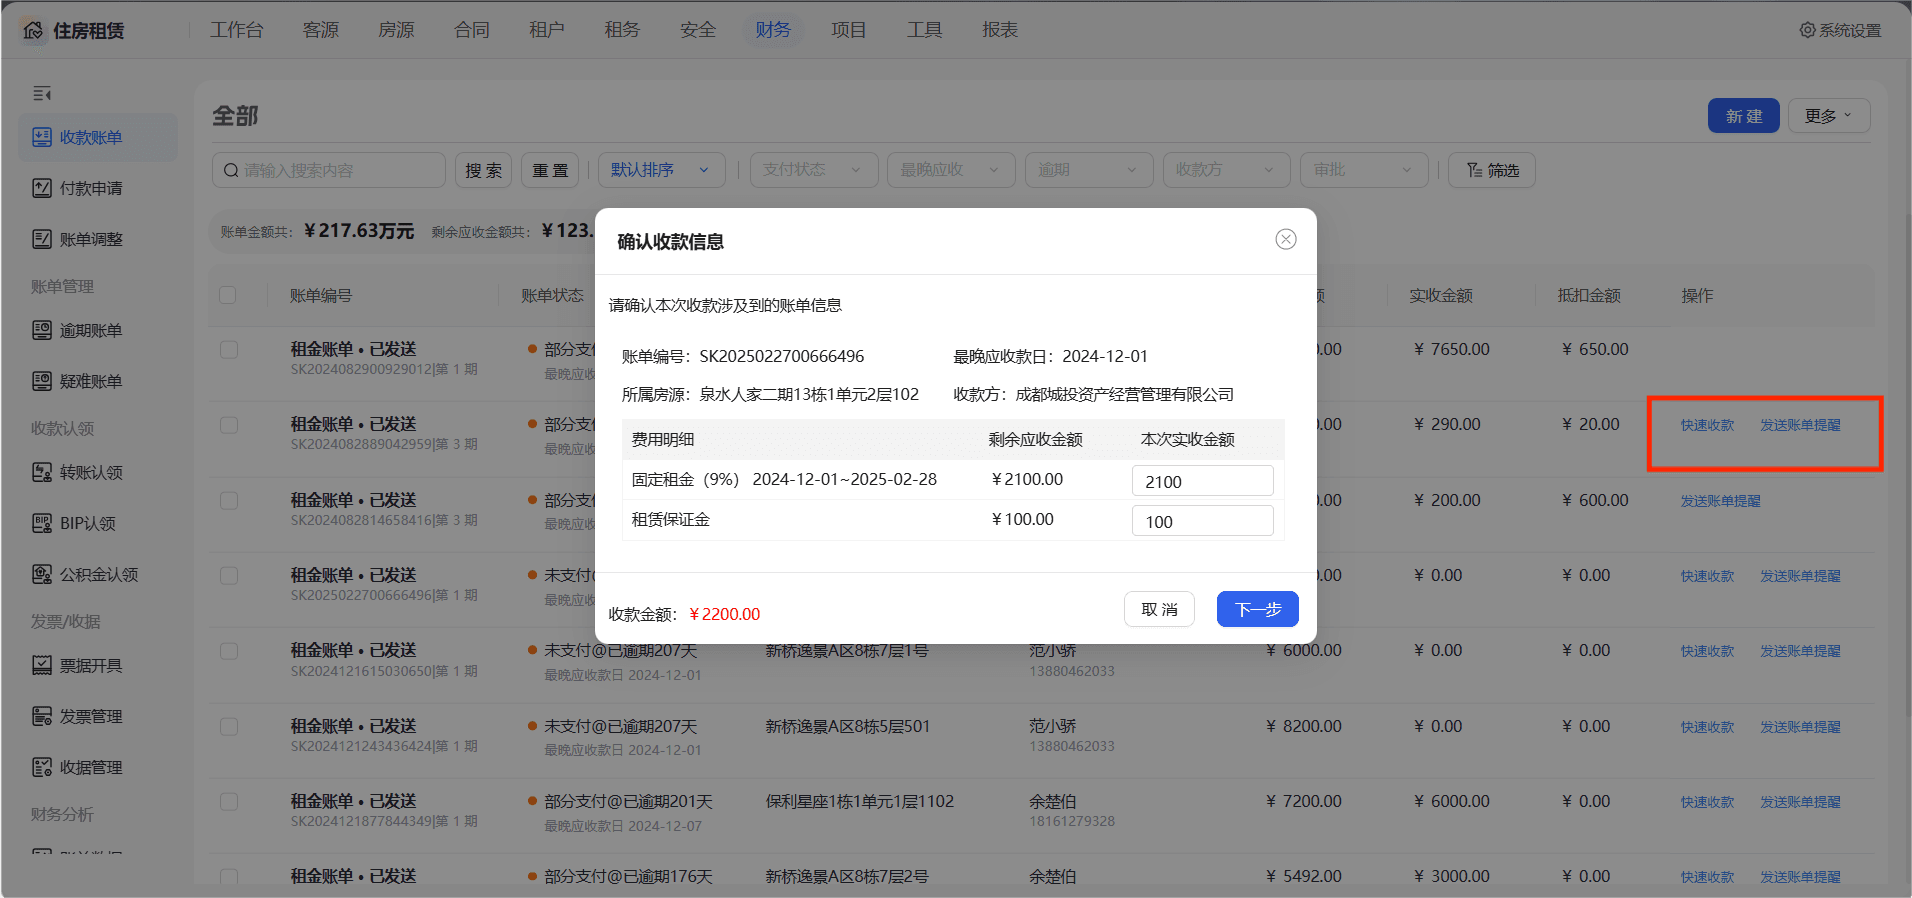Image resolution: width=1912 pixels, height=898 pixels.
Task: Open the 收款方 dropdown filter
Action: [x=1227, y=170]
